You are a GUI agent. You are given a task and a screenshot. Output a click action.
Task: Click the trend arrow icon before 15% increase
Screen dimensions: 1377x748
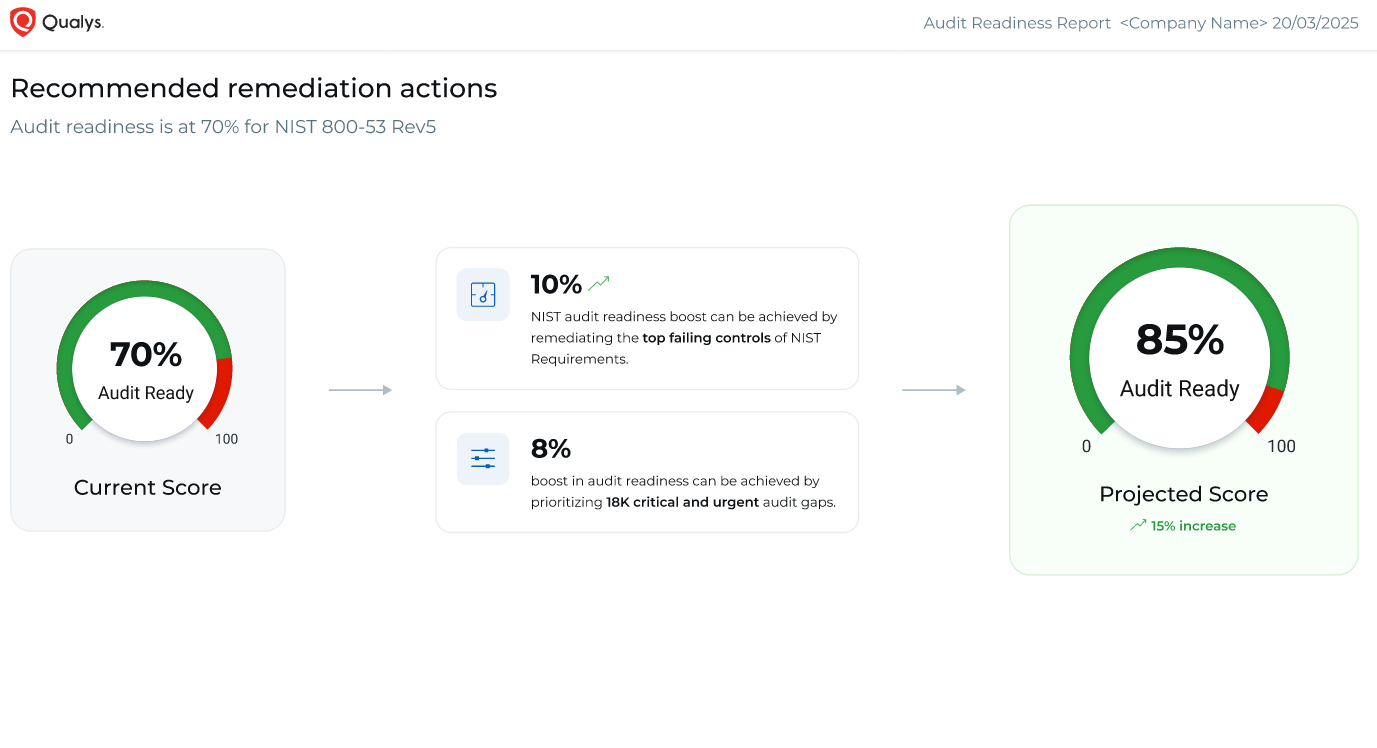[1138, 525]
